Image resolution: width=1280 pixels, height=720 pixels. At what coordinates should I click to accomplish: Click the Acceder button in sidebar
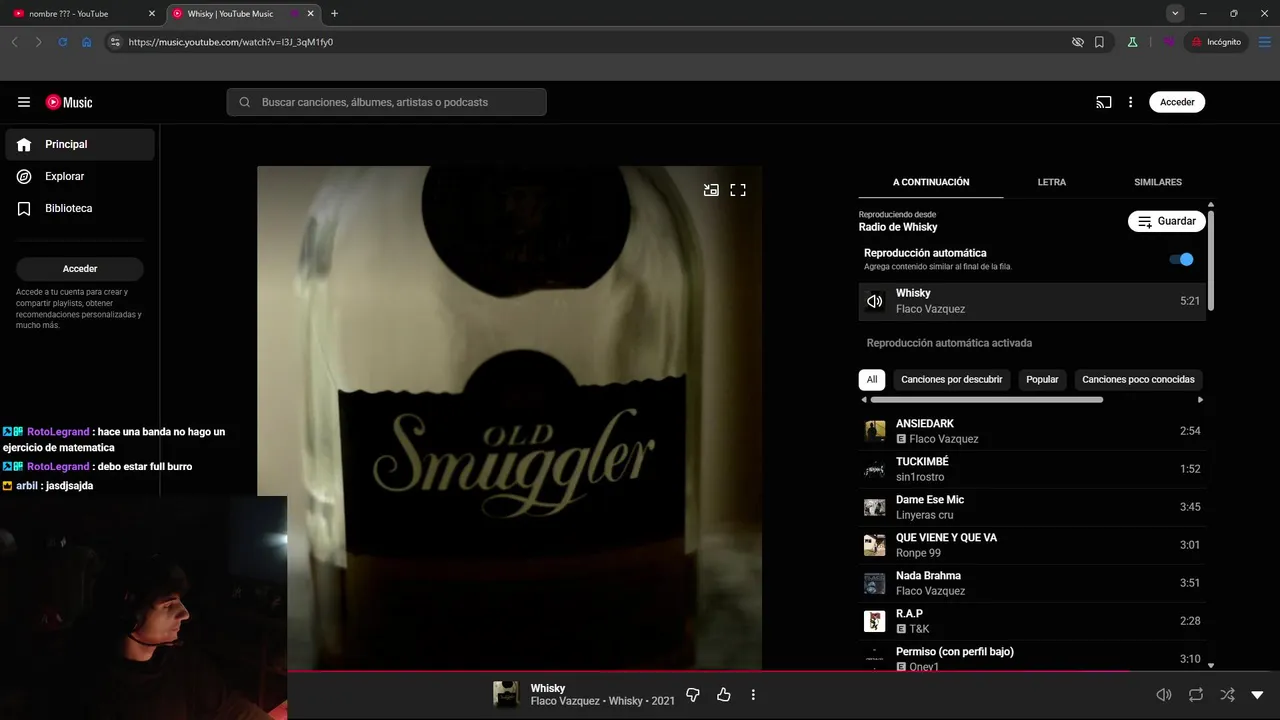[x=80, y=269]
